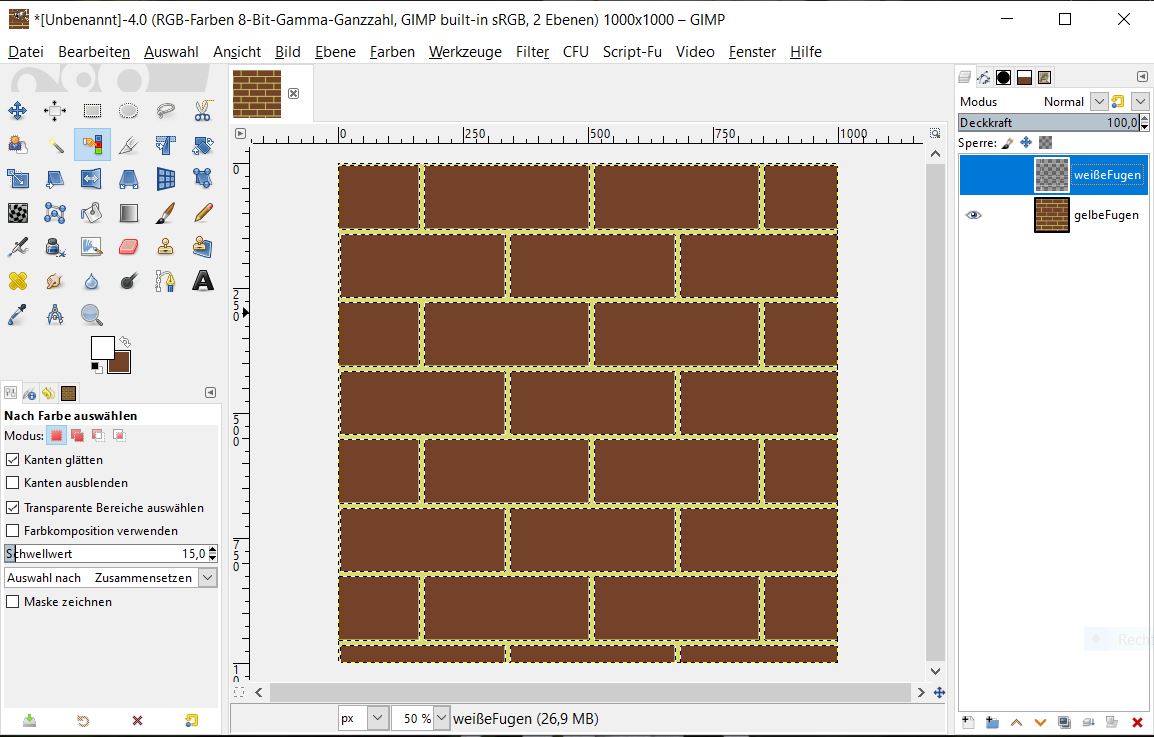Select the Rectangle Select tool
Viewport: 1154px width, 737px height.
tap(92, 111)
